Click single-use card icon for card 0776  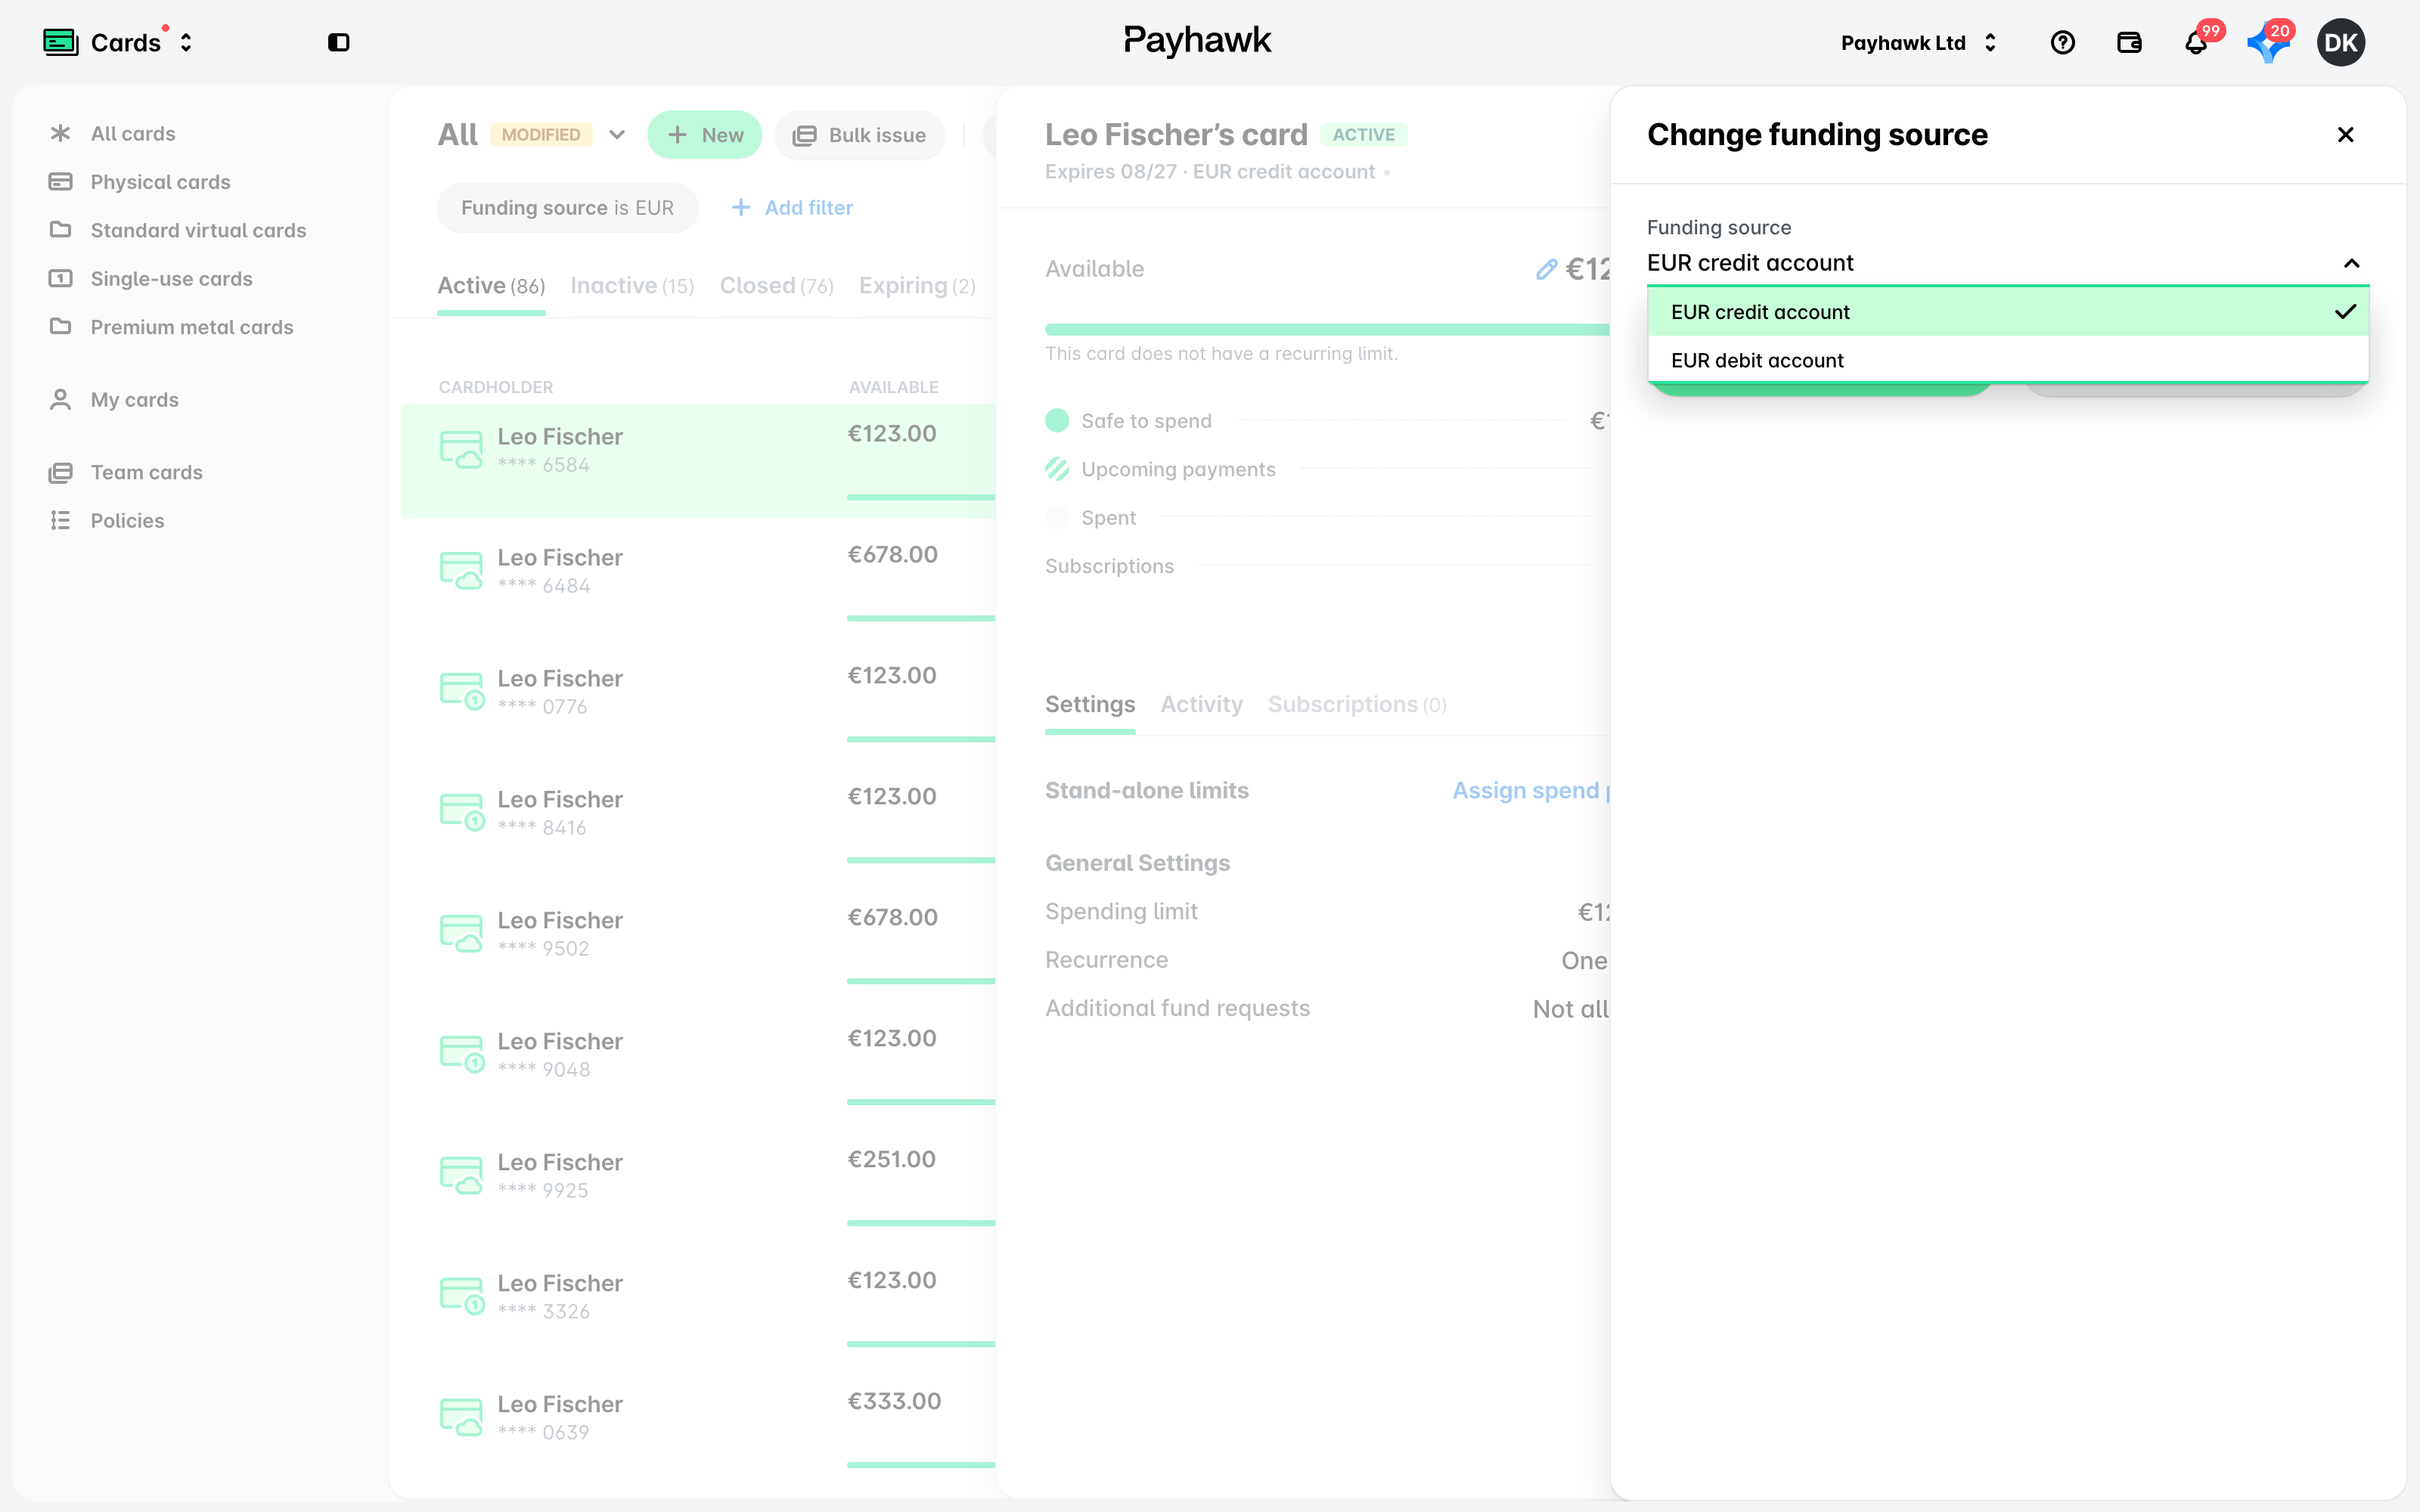tap(461, 692)
